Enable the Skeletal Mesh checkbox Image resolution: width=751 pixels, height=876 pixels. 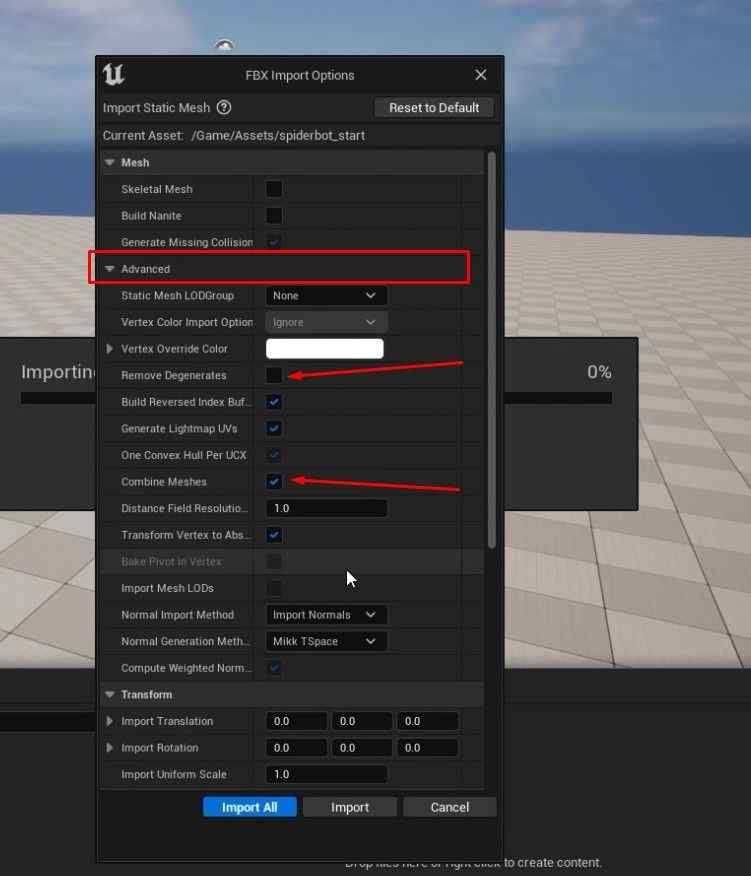274,189
